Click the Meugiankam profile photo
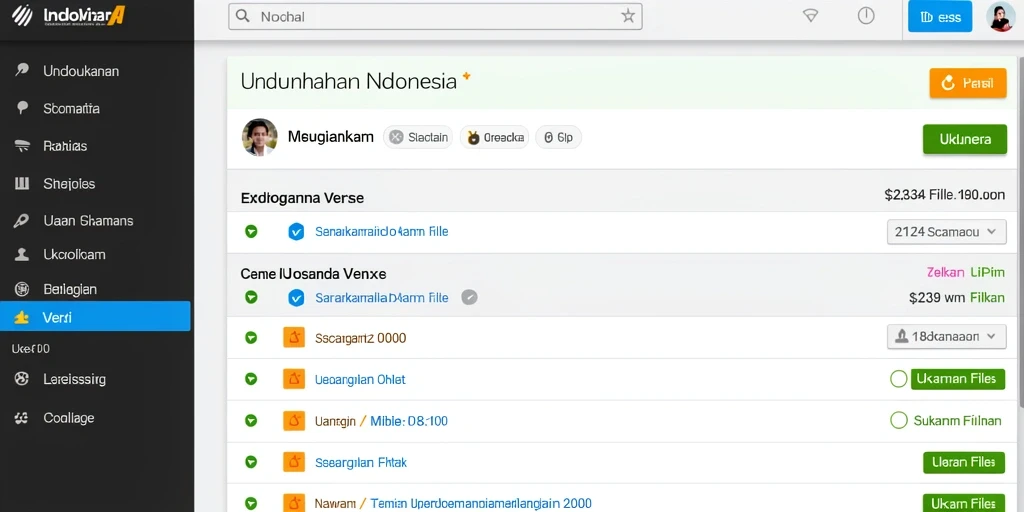The image size is (1024, 512). point(259,137)
